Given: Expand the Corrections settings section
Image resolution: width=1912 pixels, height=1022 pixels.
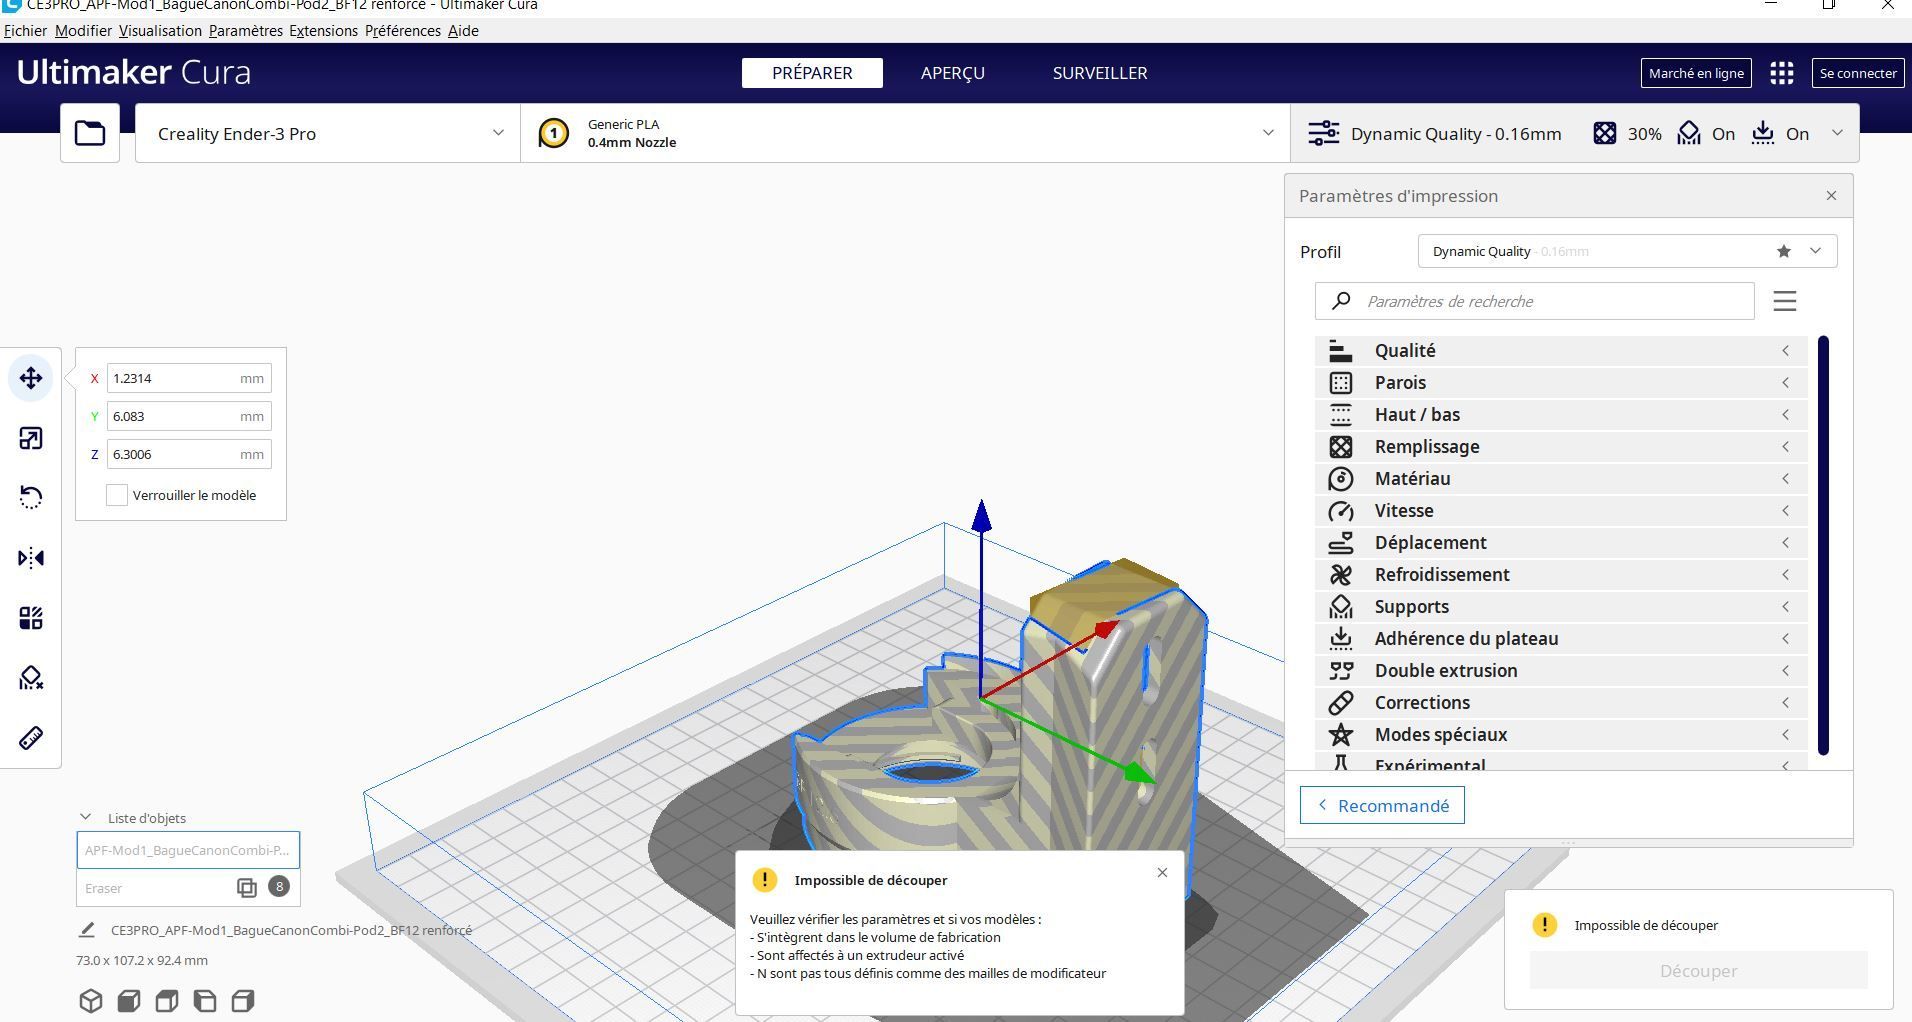Looking at the screenshot, I should (x=1561, y=702).
